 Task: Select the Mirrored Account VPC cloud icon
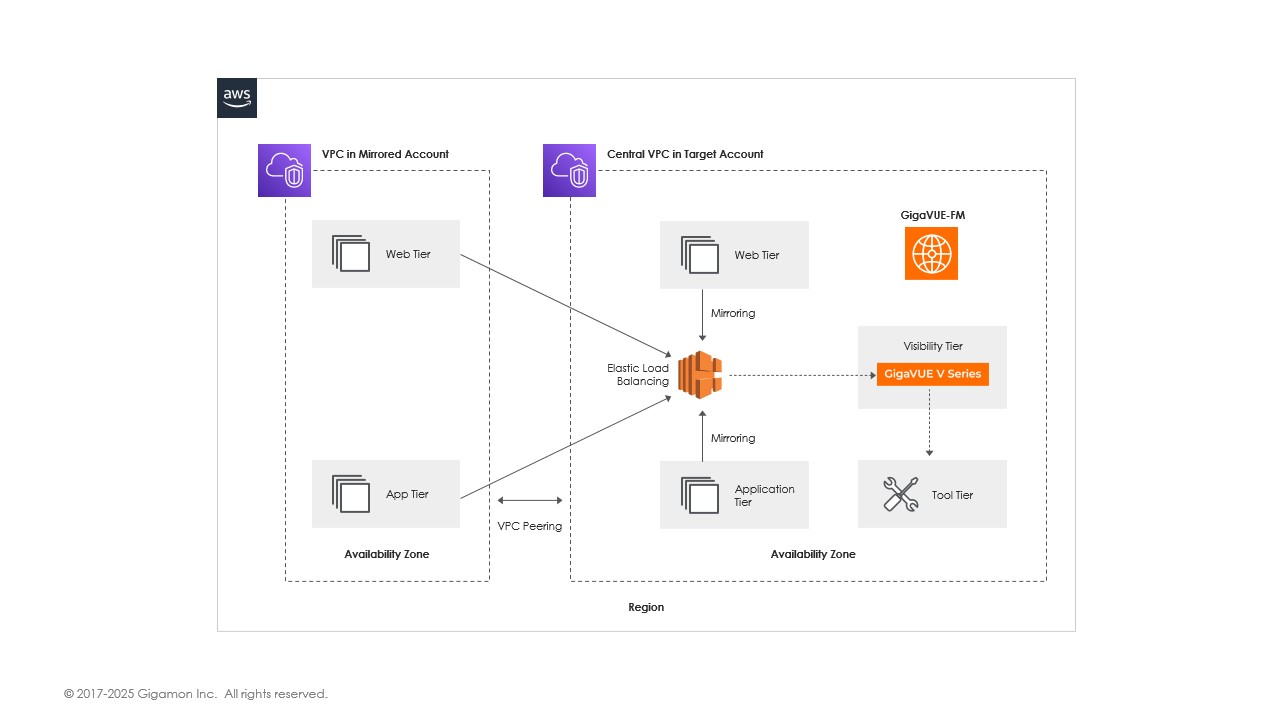[284, 170]
